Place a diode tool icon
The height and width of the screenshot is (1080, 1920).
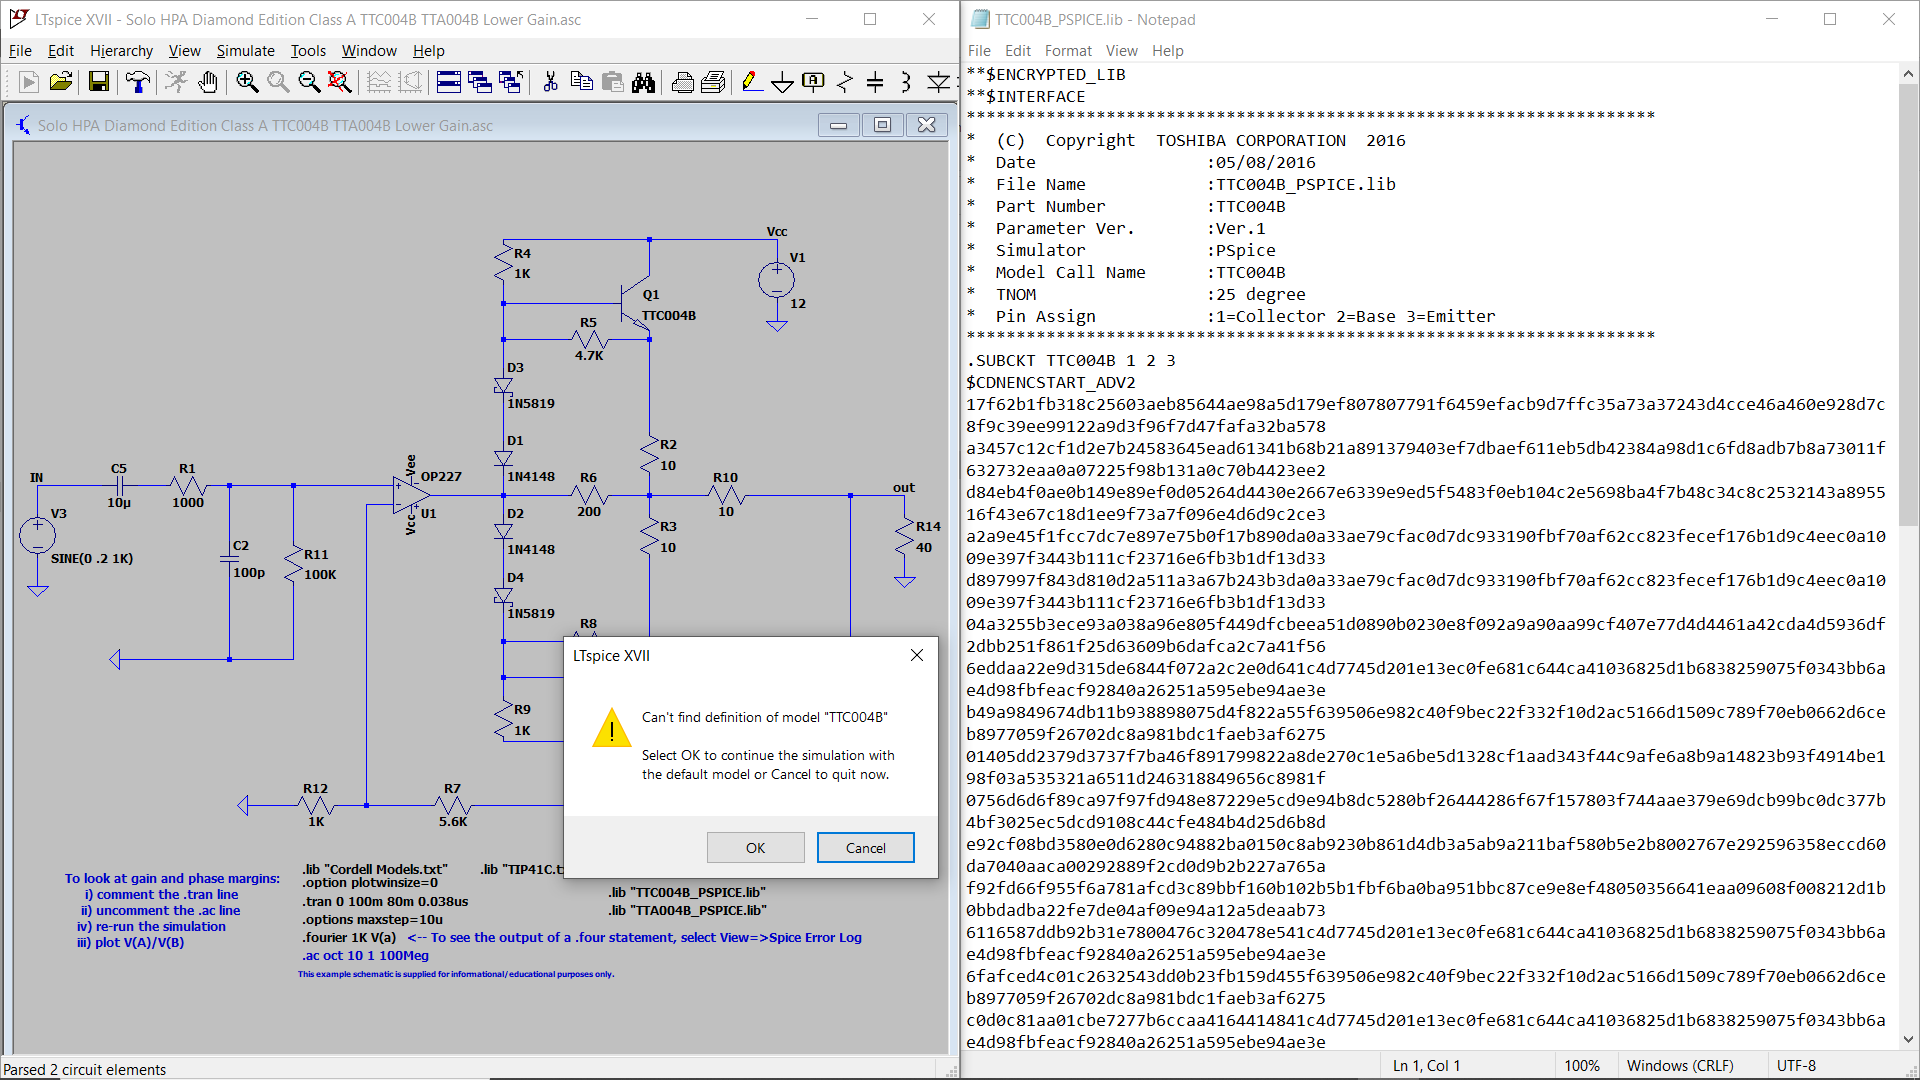pos(938,82)
